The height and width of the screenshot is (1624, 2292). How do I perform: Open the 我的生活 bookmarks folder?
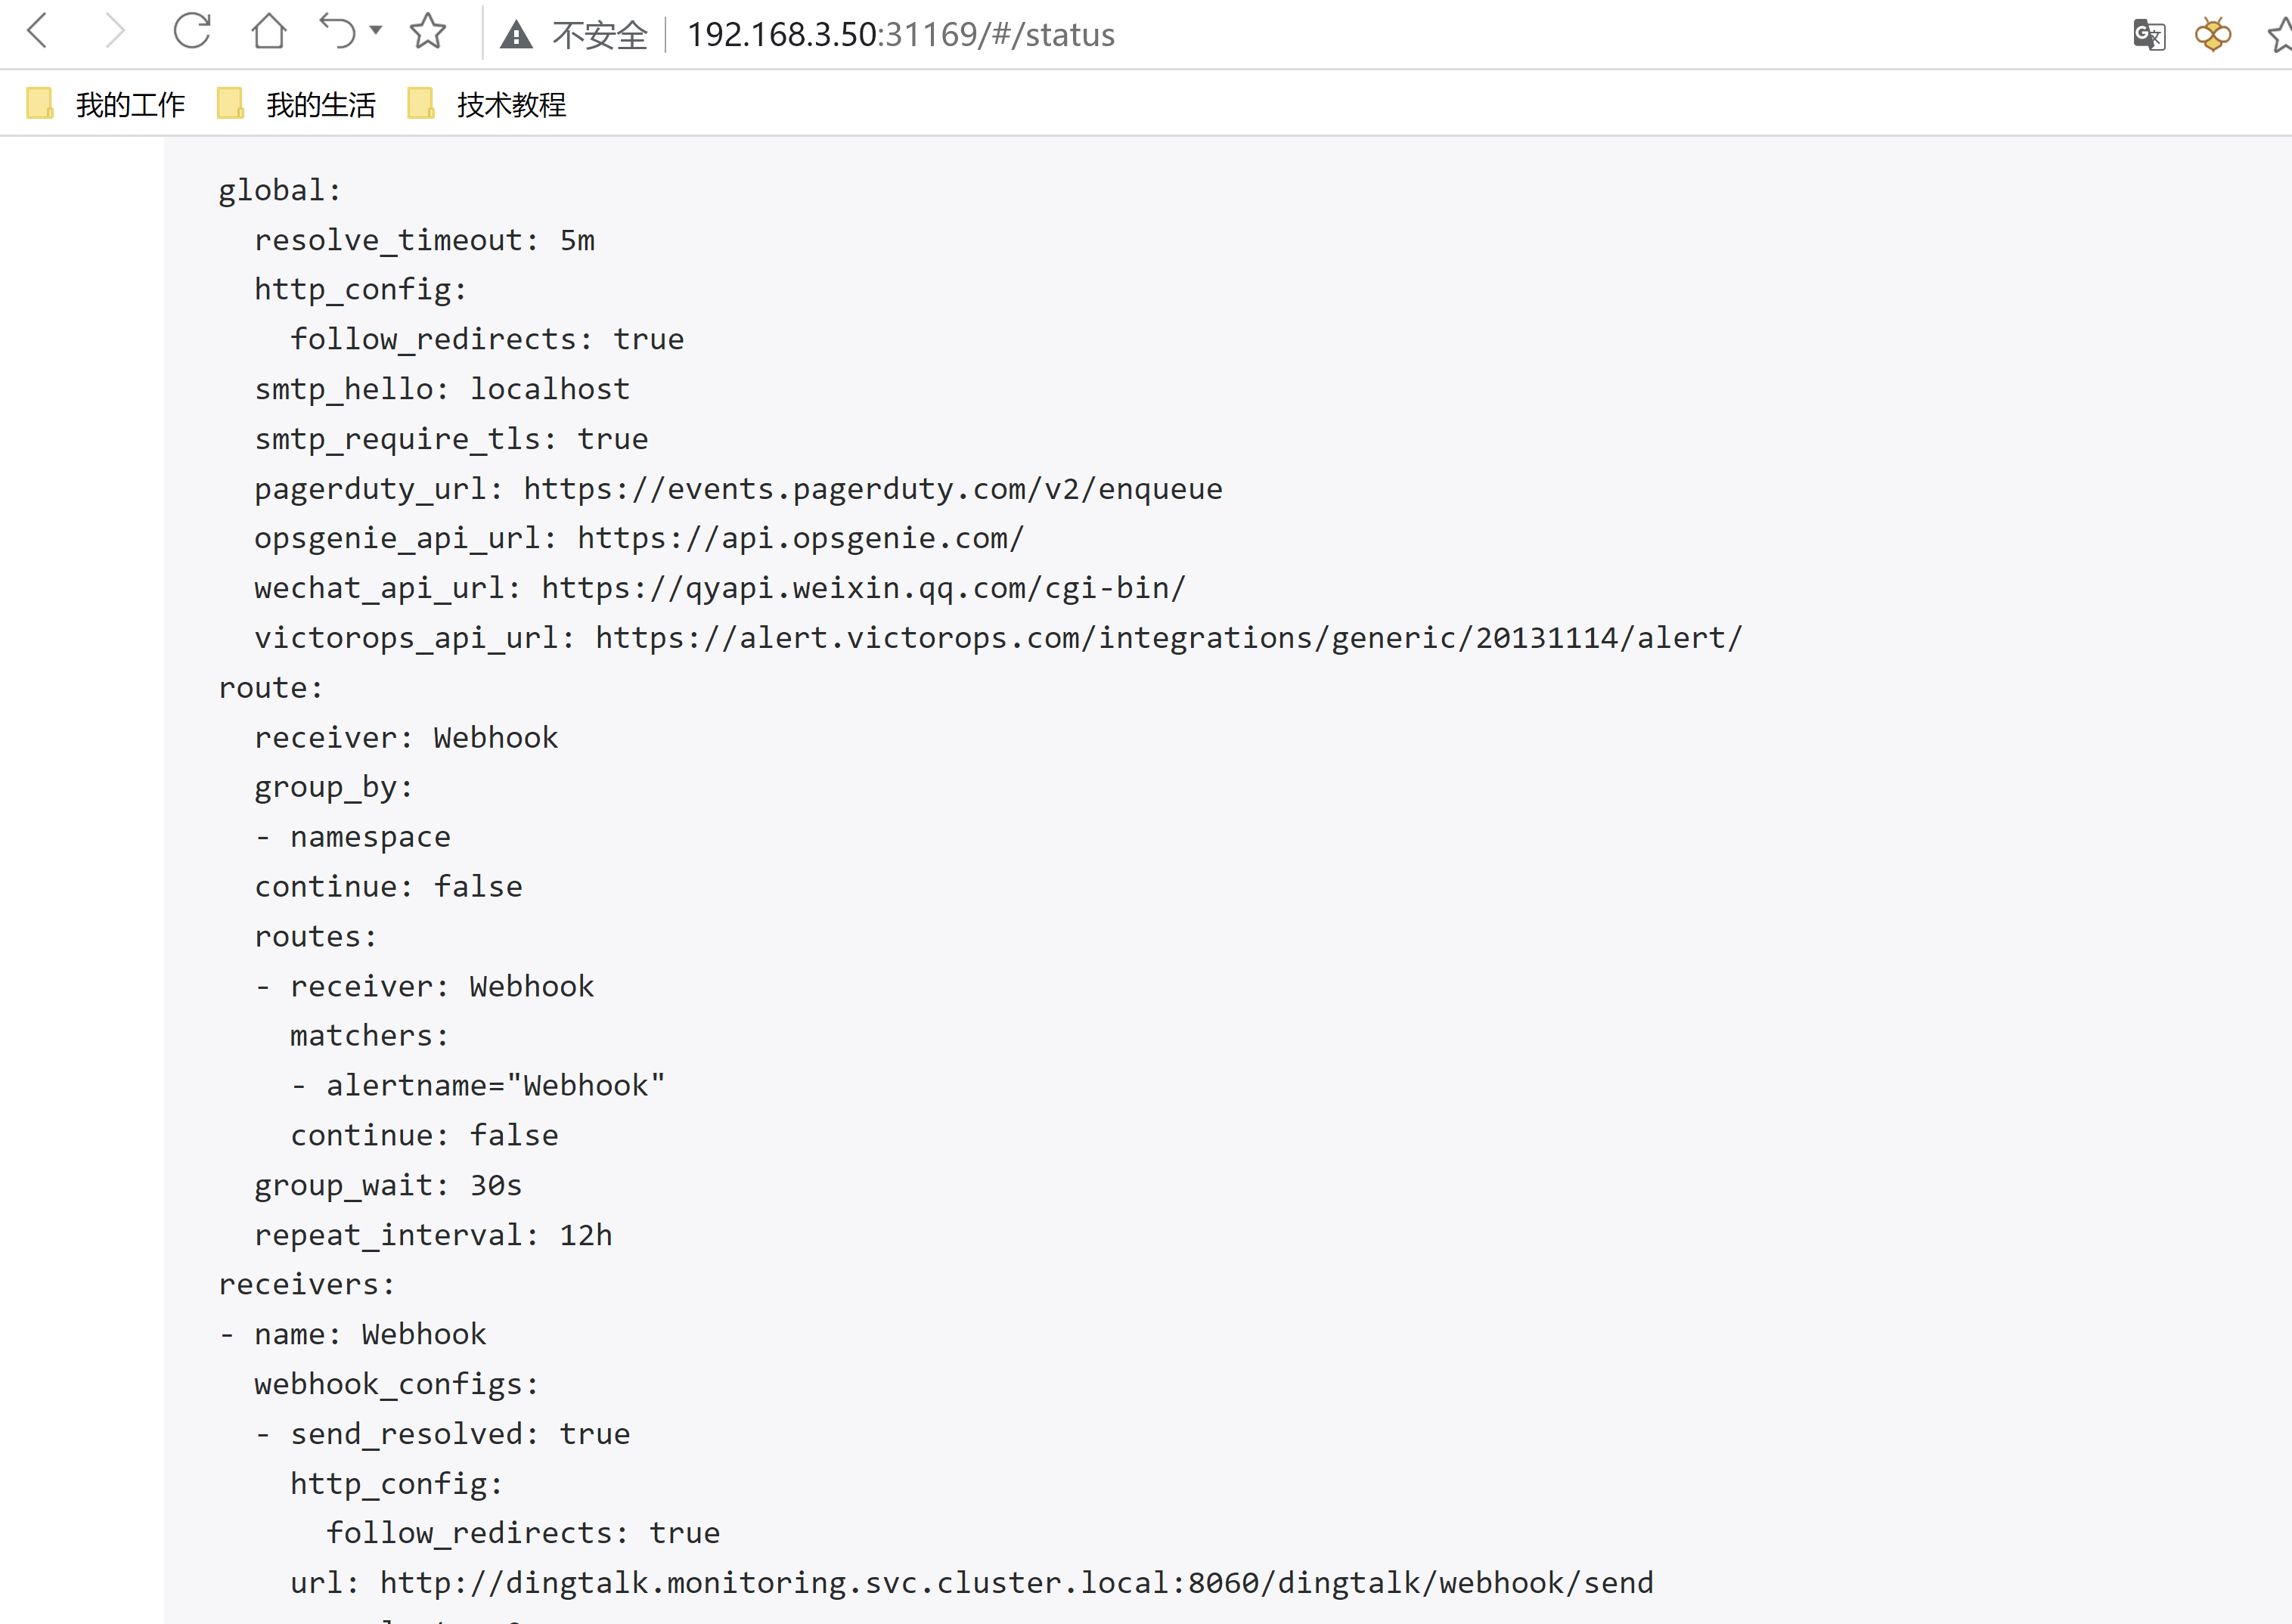click(x=322, y=104)
